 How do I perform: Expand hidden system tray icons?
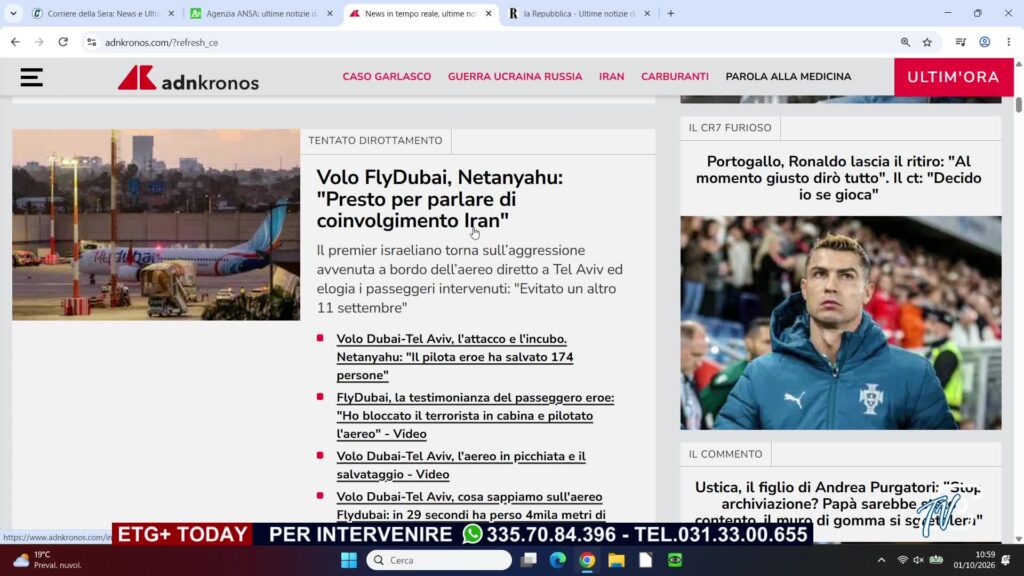coord(881,560)
